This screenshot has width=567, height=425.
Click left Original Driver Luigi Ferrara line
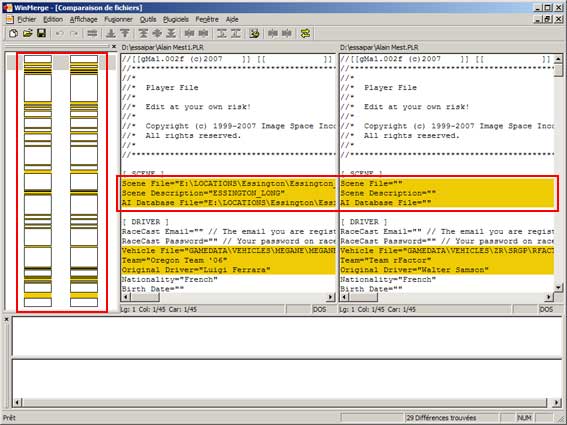pos(229,270)
